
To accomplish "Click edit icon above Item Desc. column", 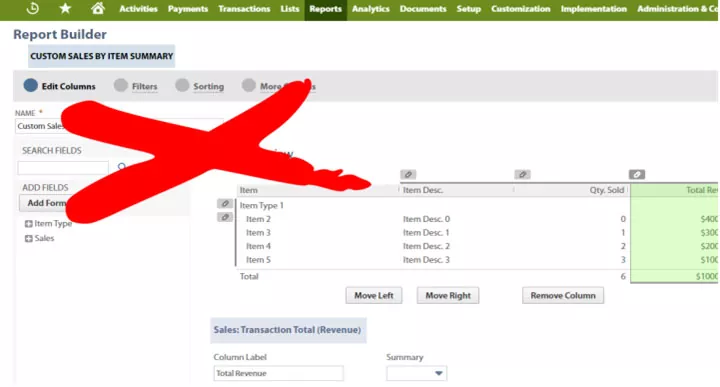I will tap(408, 174).
